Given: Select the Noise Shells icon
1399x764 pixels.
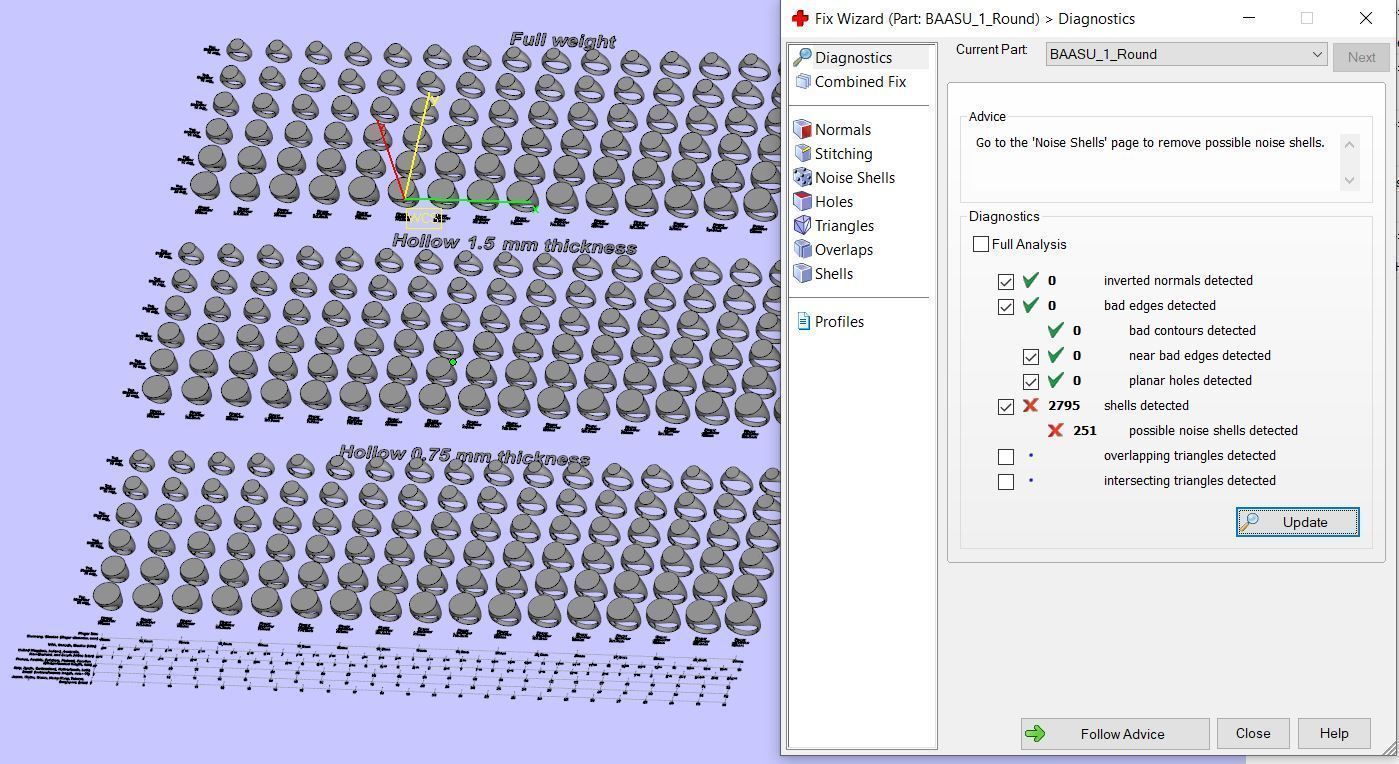Looking at the screenshot, I should tap(802, 178).
